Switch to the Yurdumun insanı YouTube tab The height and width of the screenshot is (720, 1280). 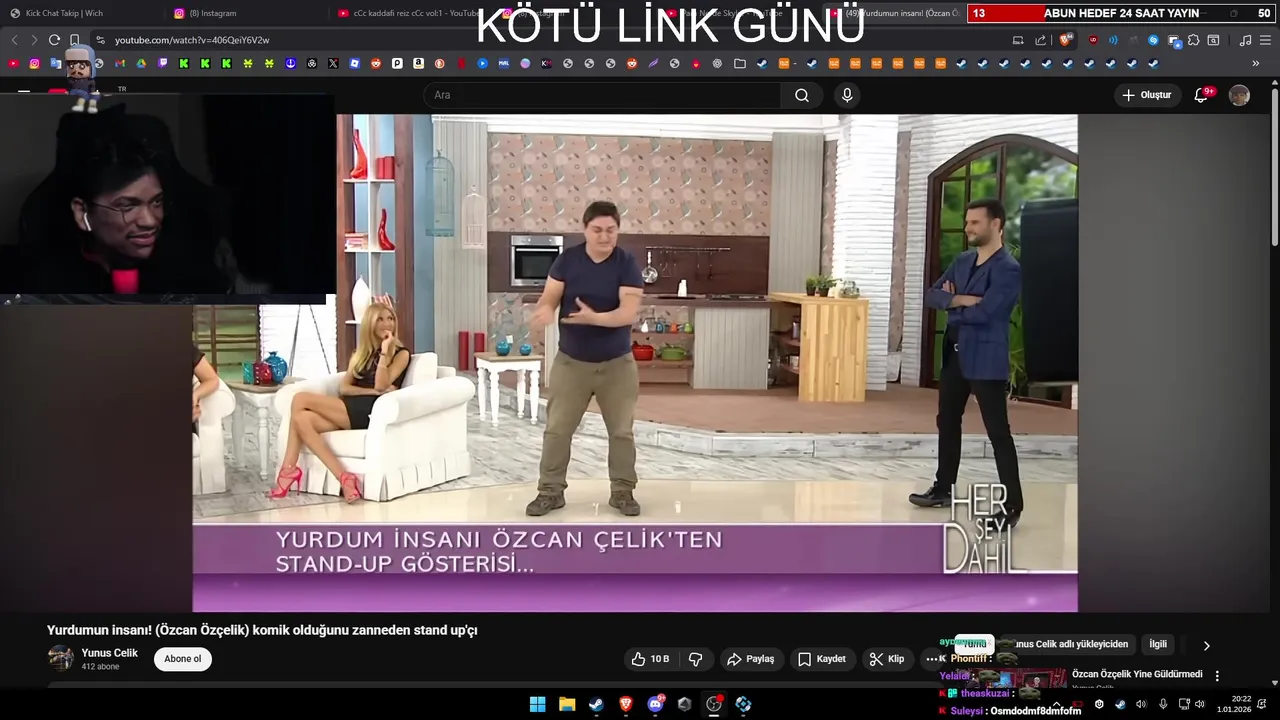pyautogui.click(x=895, y=13)
